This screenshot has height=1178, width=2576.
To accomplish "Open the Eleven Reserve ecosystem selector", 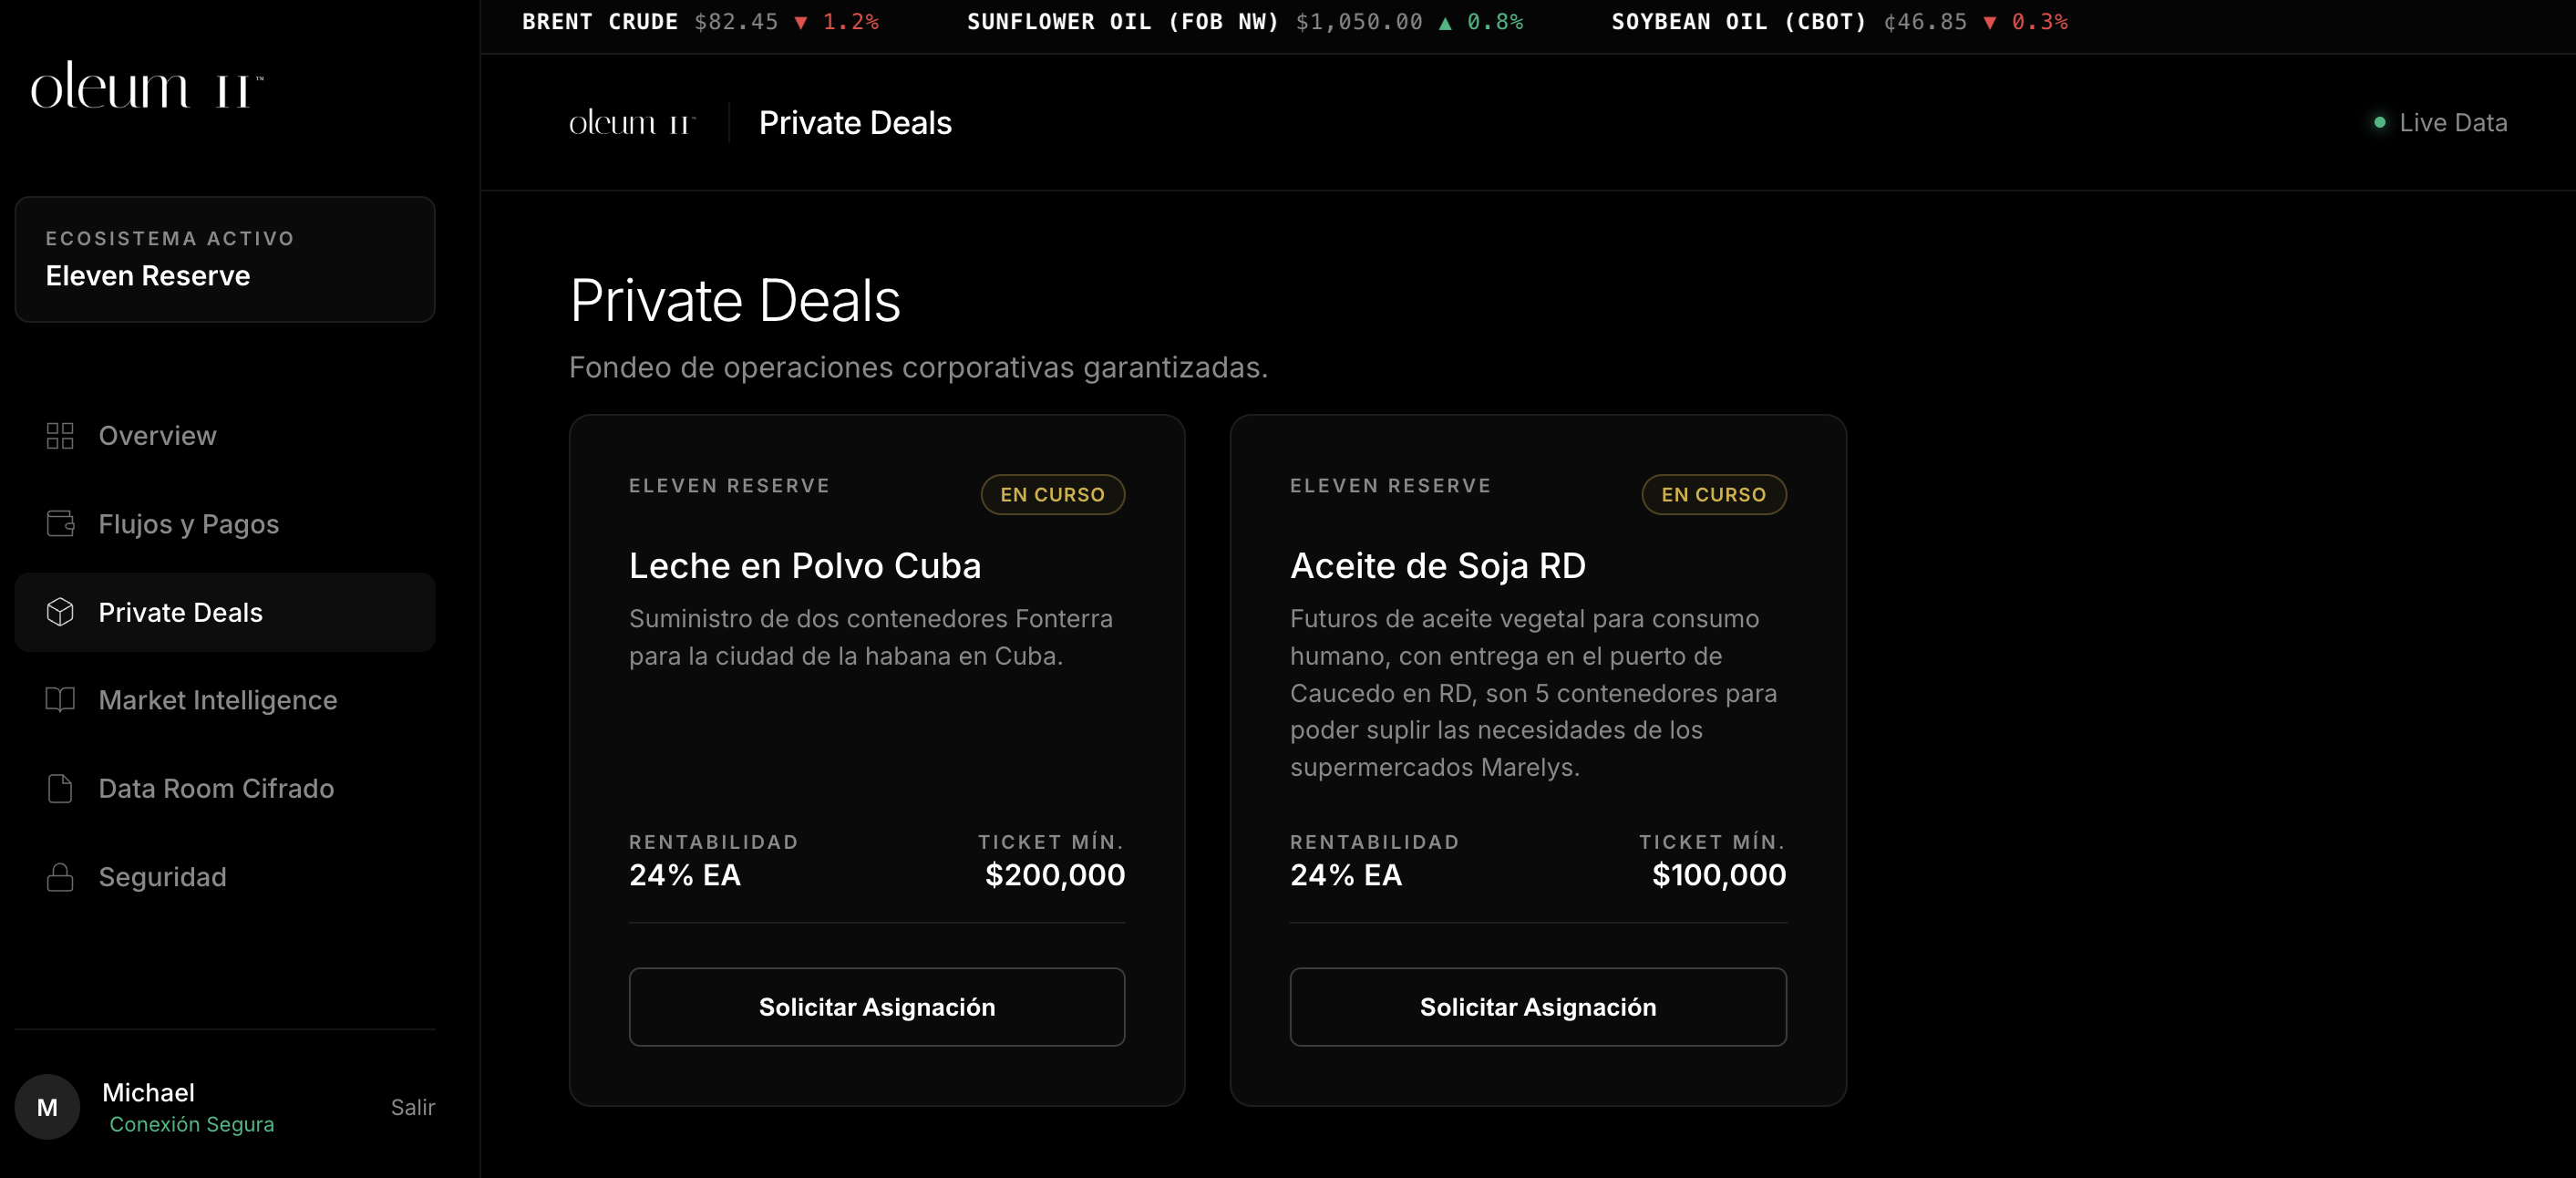I will (x=225, y=260).
